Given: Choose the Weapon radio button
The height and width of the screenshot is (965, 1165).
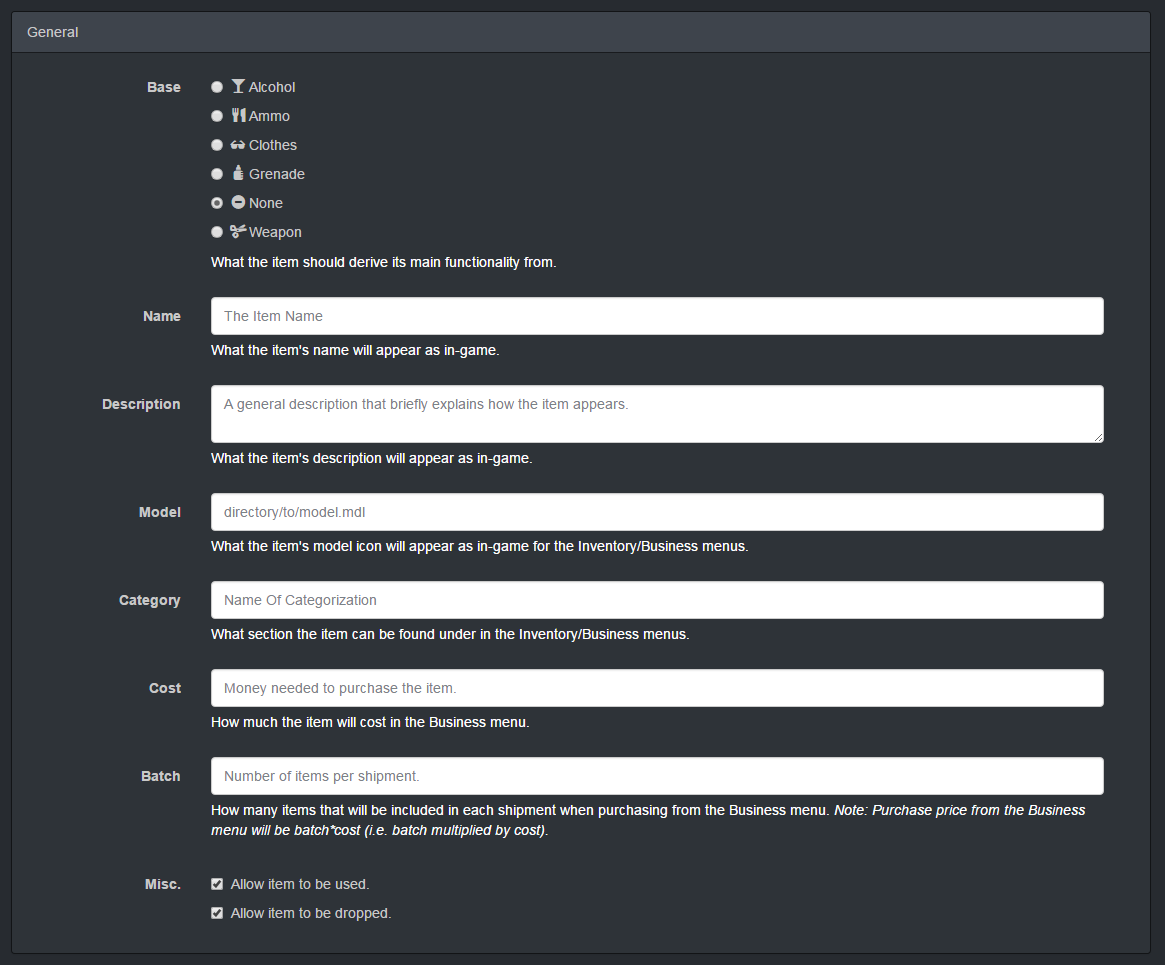Looking at the screenshot, I should click(217, 233).
